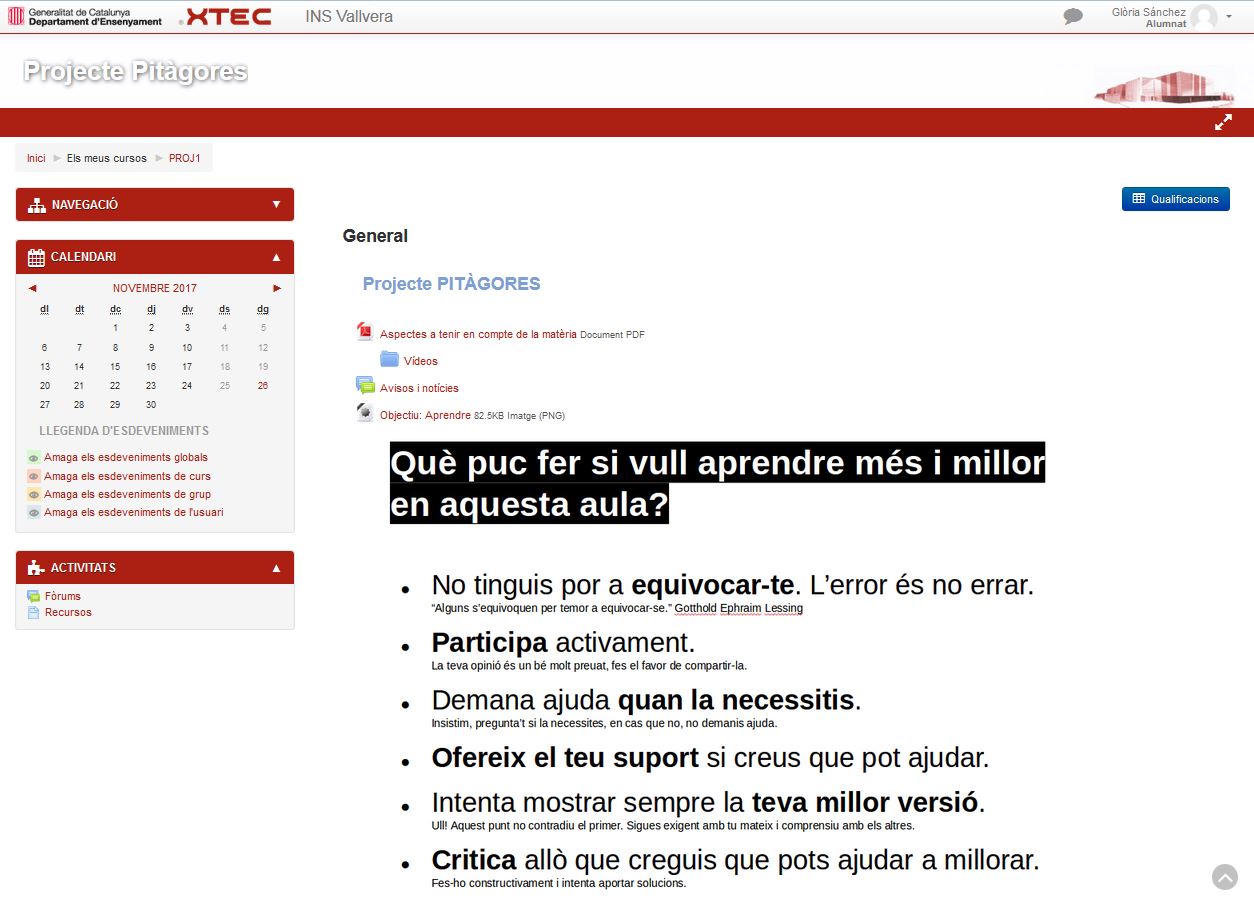Viewport: 1254px width, 898px height.
Task: Open user menu dropdown next to avatar
Action: [1229, 17]
